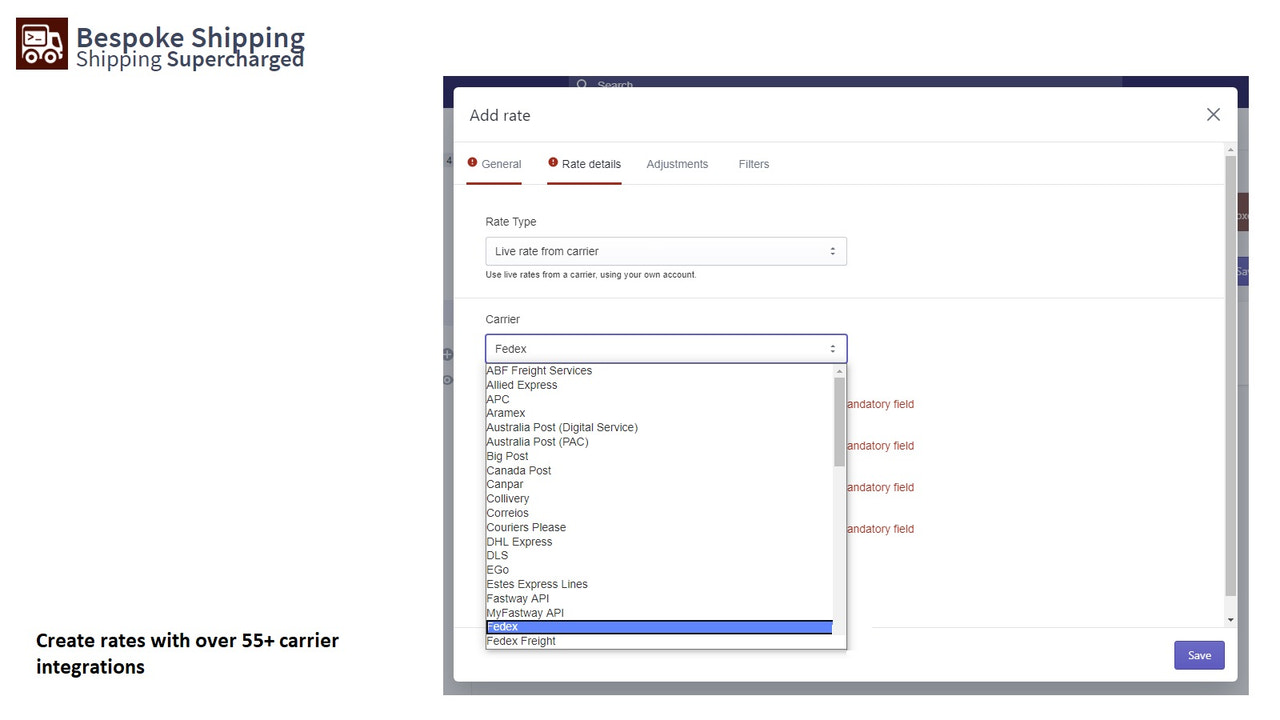
Task: Click the Bespoke Shipping truck logo
Action: click(41, 43)
